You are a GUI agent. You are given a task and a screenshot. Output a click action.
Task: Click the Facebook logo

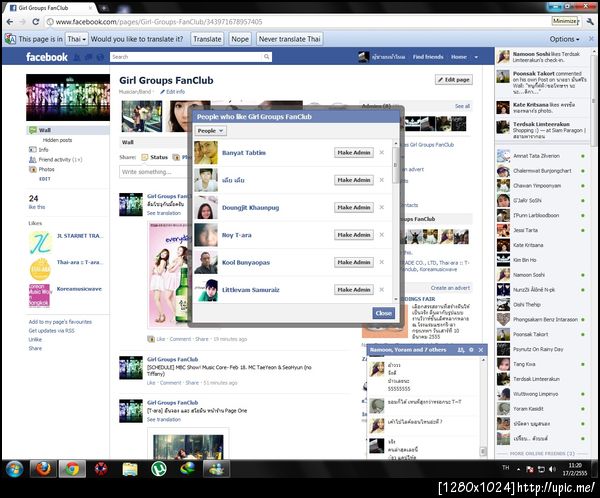tap(47, 57)
